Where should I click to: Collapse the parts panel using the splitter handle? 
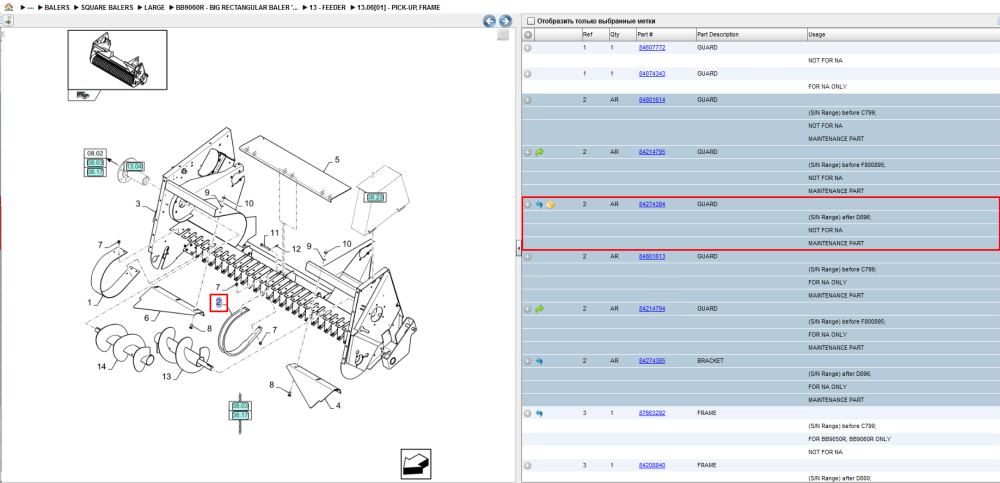point(518,248)
